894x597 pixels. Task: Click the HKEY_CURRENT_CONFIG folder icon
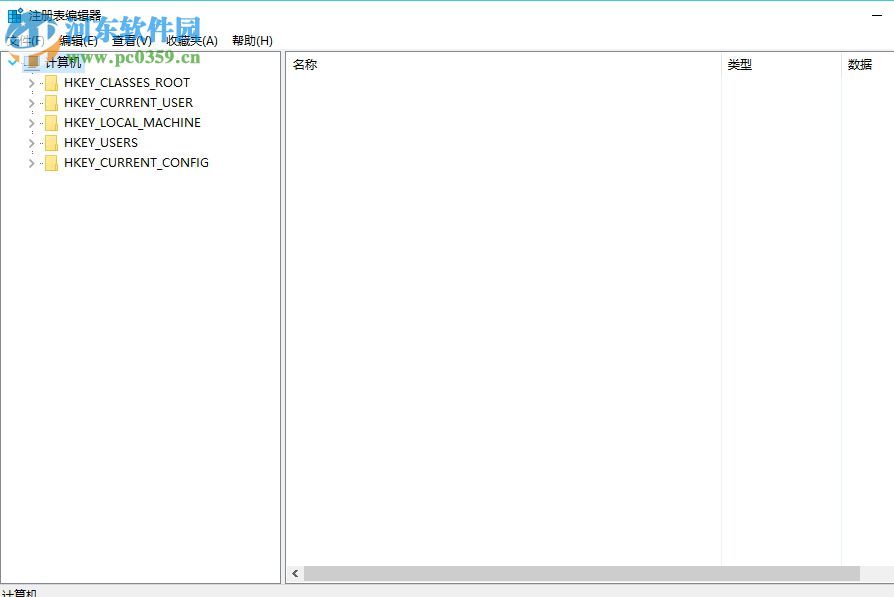coord(51,163)
